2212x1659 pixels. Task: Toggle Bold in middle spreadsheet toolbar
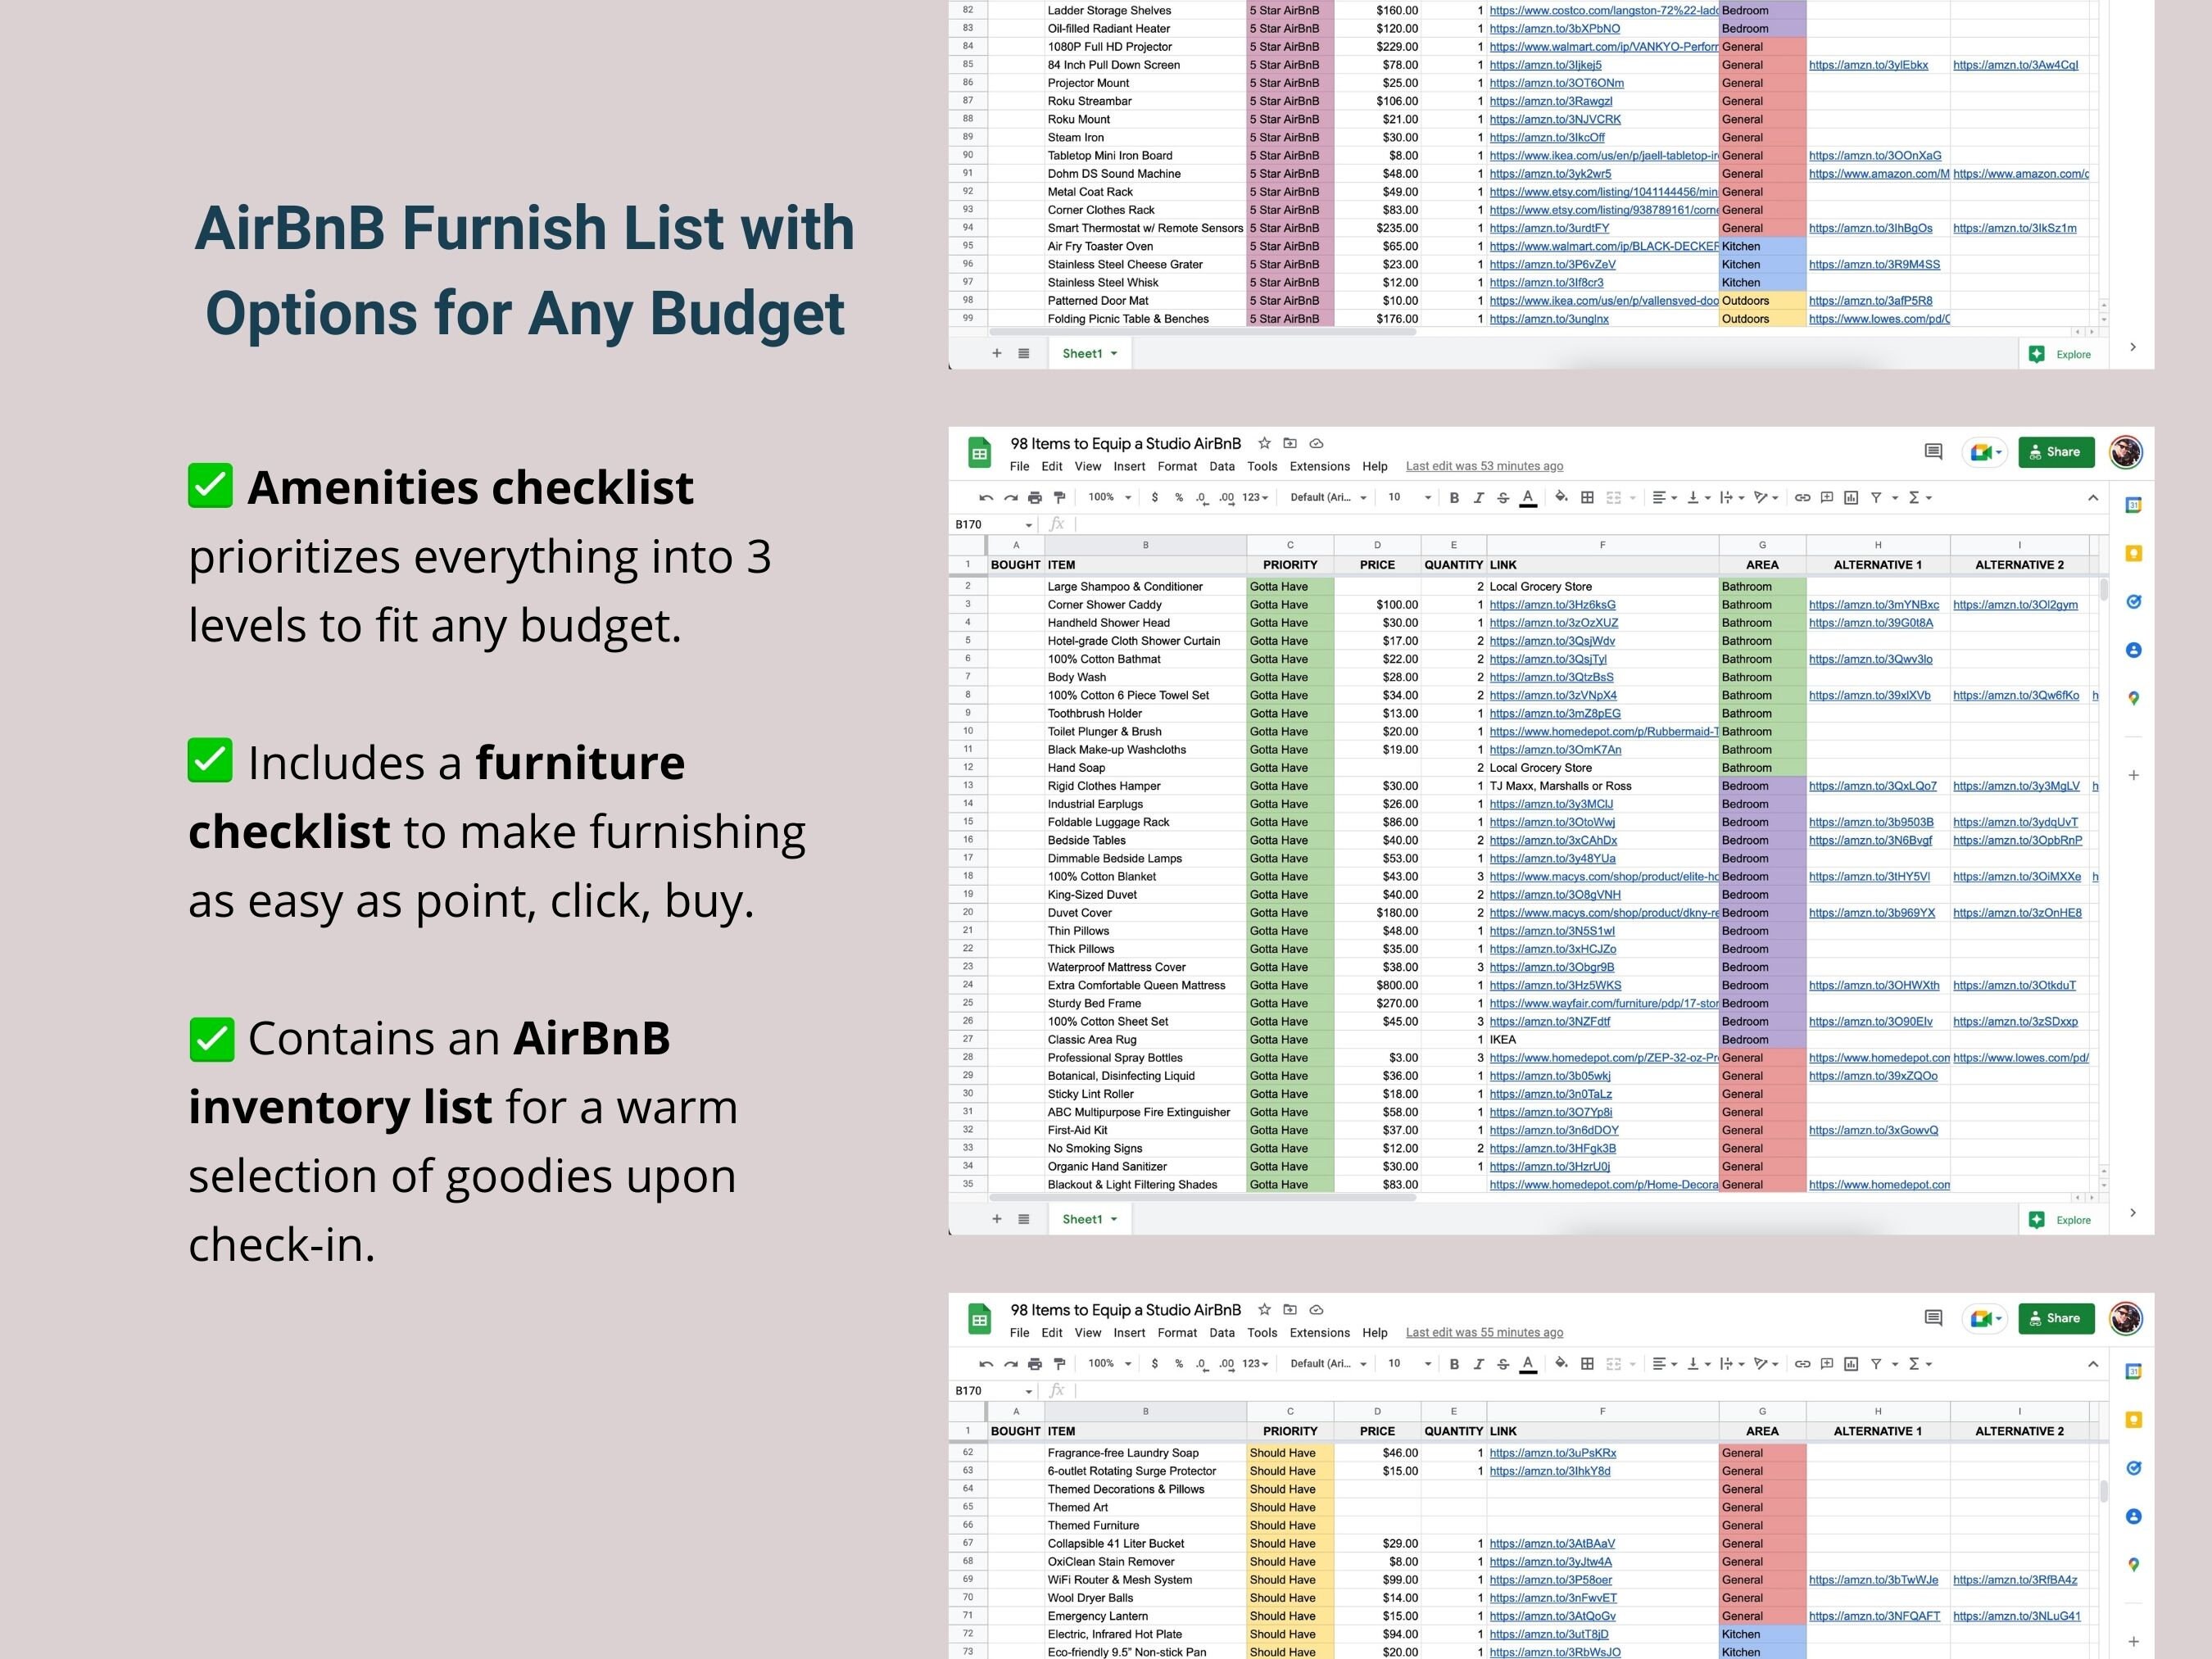tap(1454, 497)
